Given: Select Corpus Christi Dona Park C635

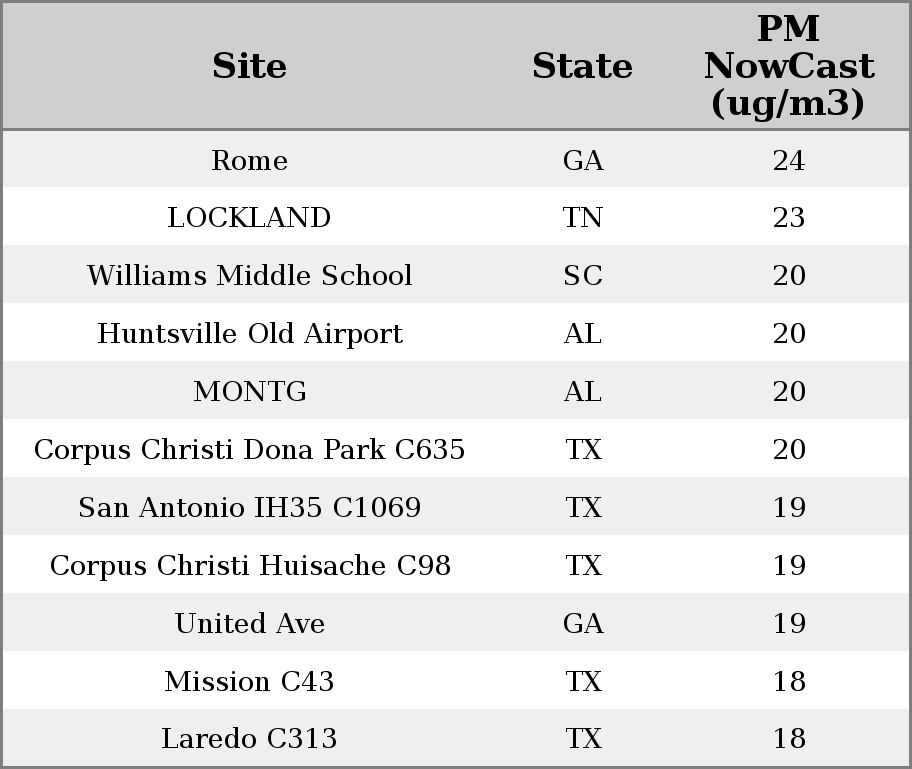Looking at the screenshot, I should coord(250,450).
